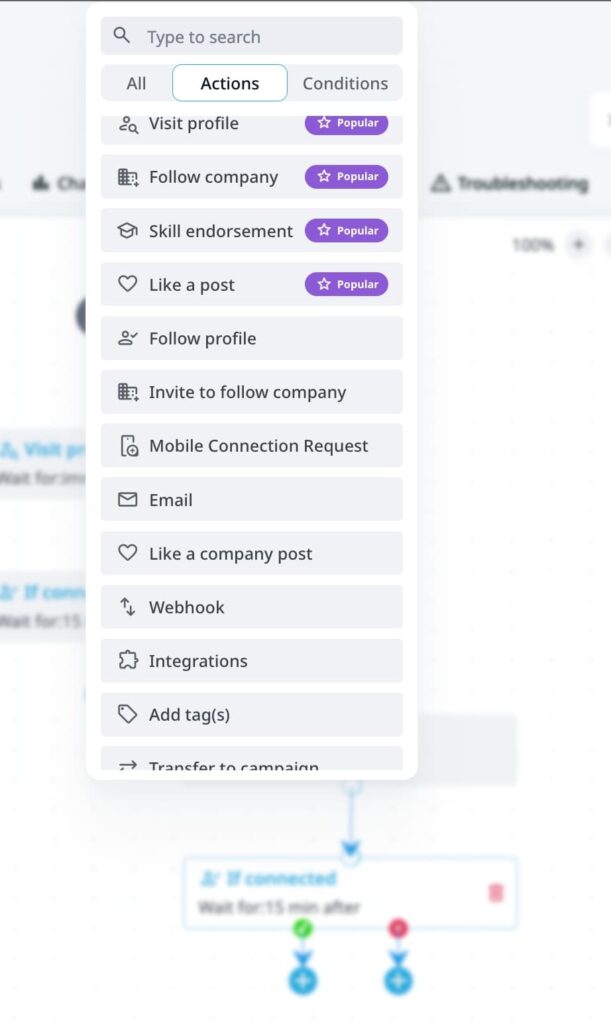Screen dimensions: 611x1024
Task: Delete the If connected step via trash icon
Action: click(x=495, y=895)
